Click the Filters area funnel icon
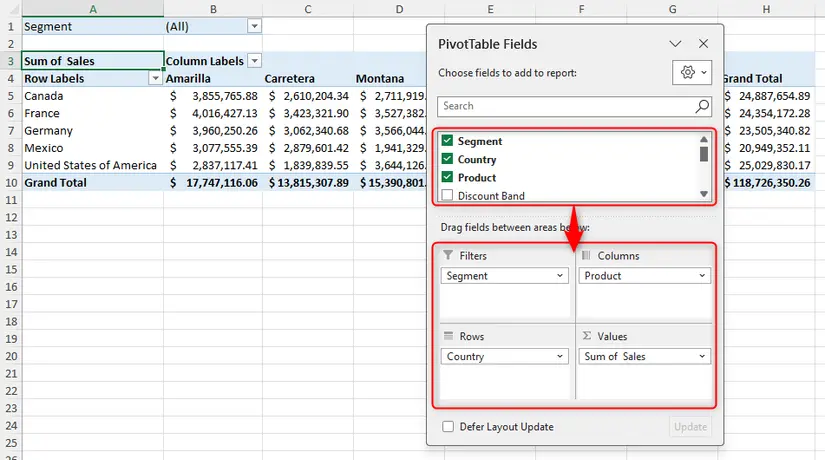Viewport: 825px width, 460px height. click(448, 255)
